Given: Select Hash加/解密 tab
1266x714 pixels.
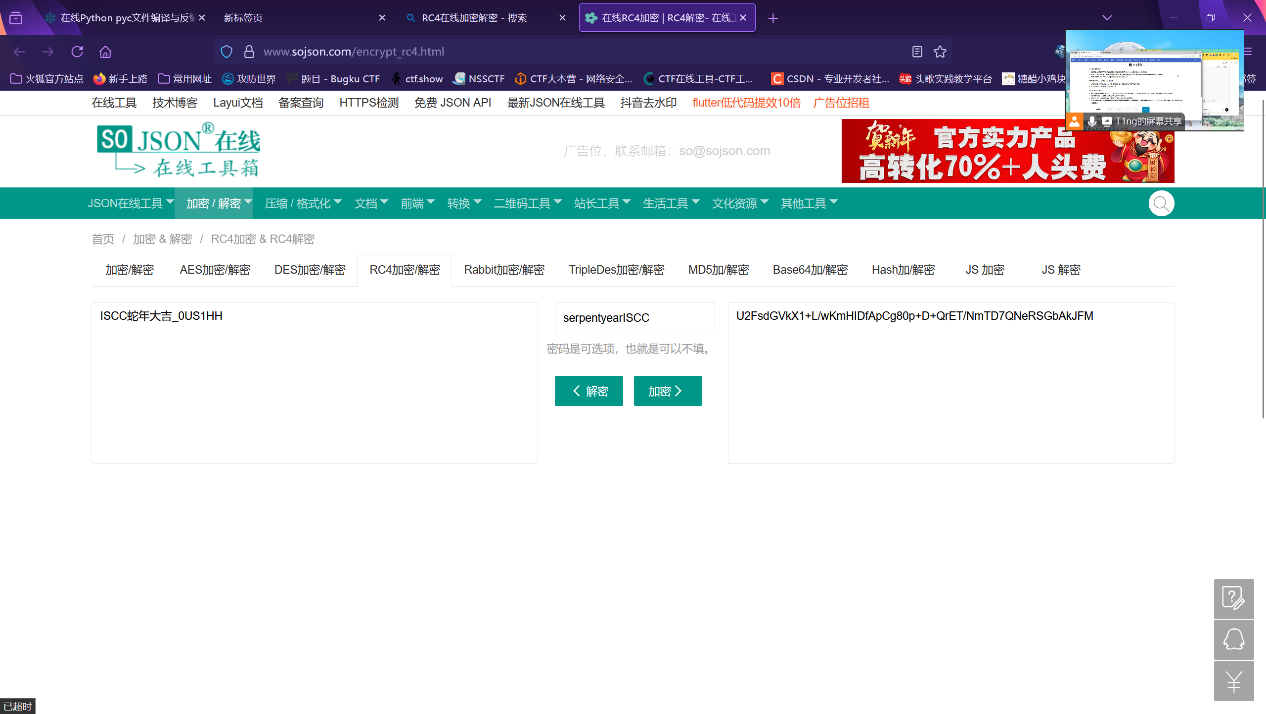Looking at the screenshot, I should pyautogui.click(x=903, y=270).
